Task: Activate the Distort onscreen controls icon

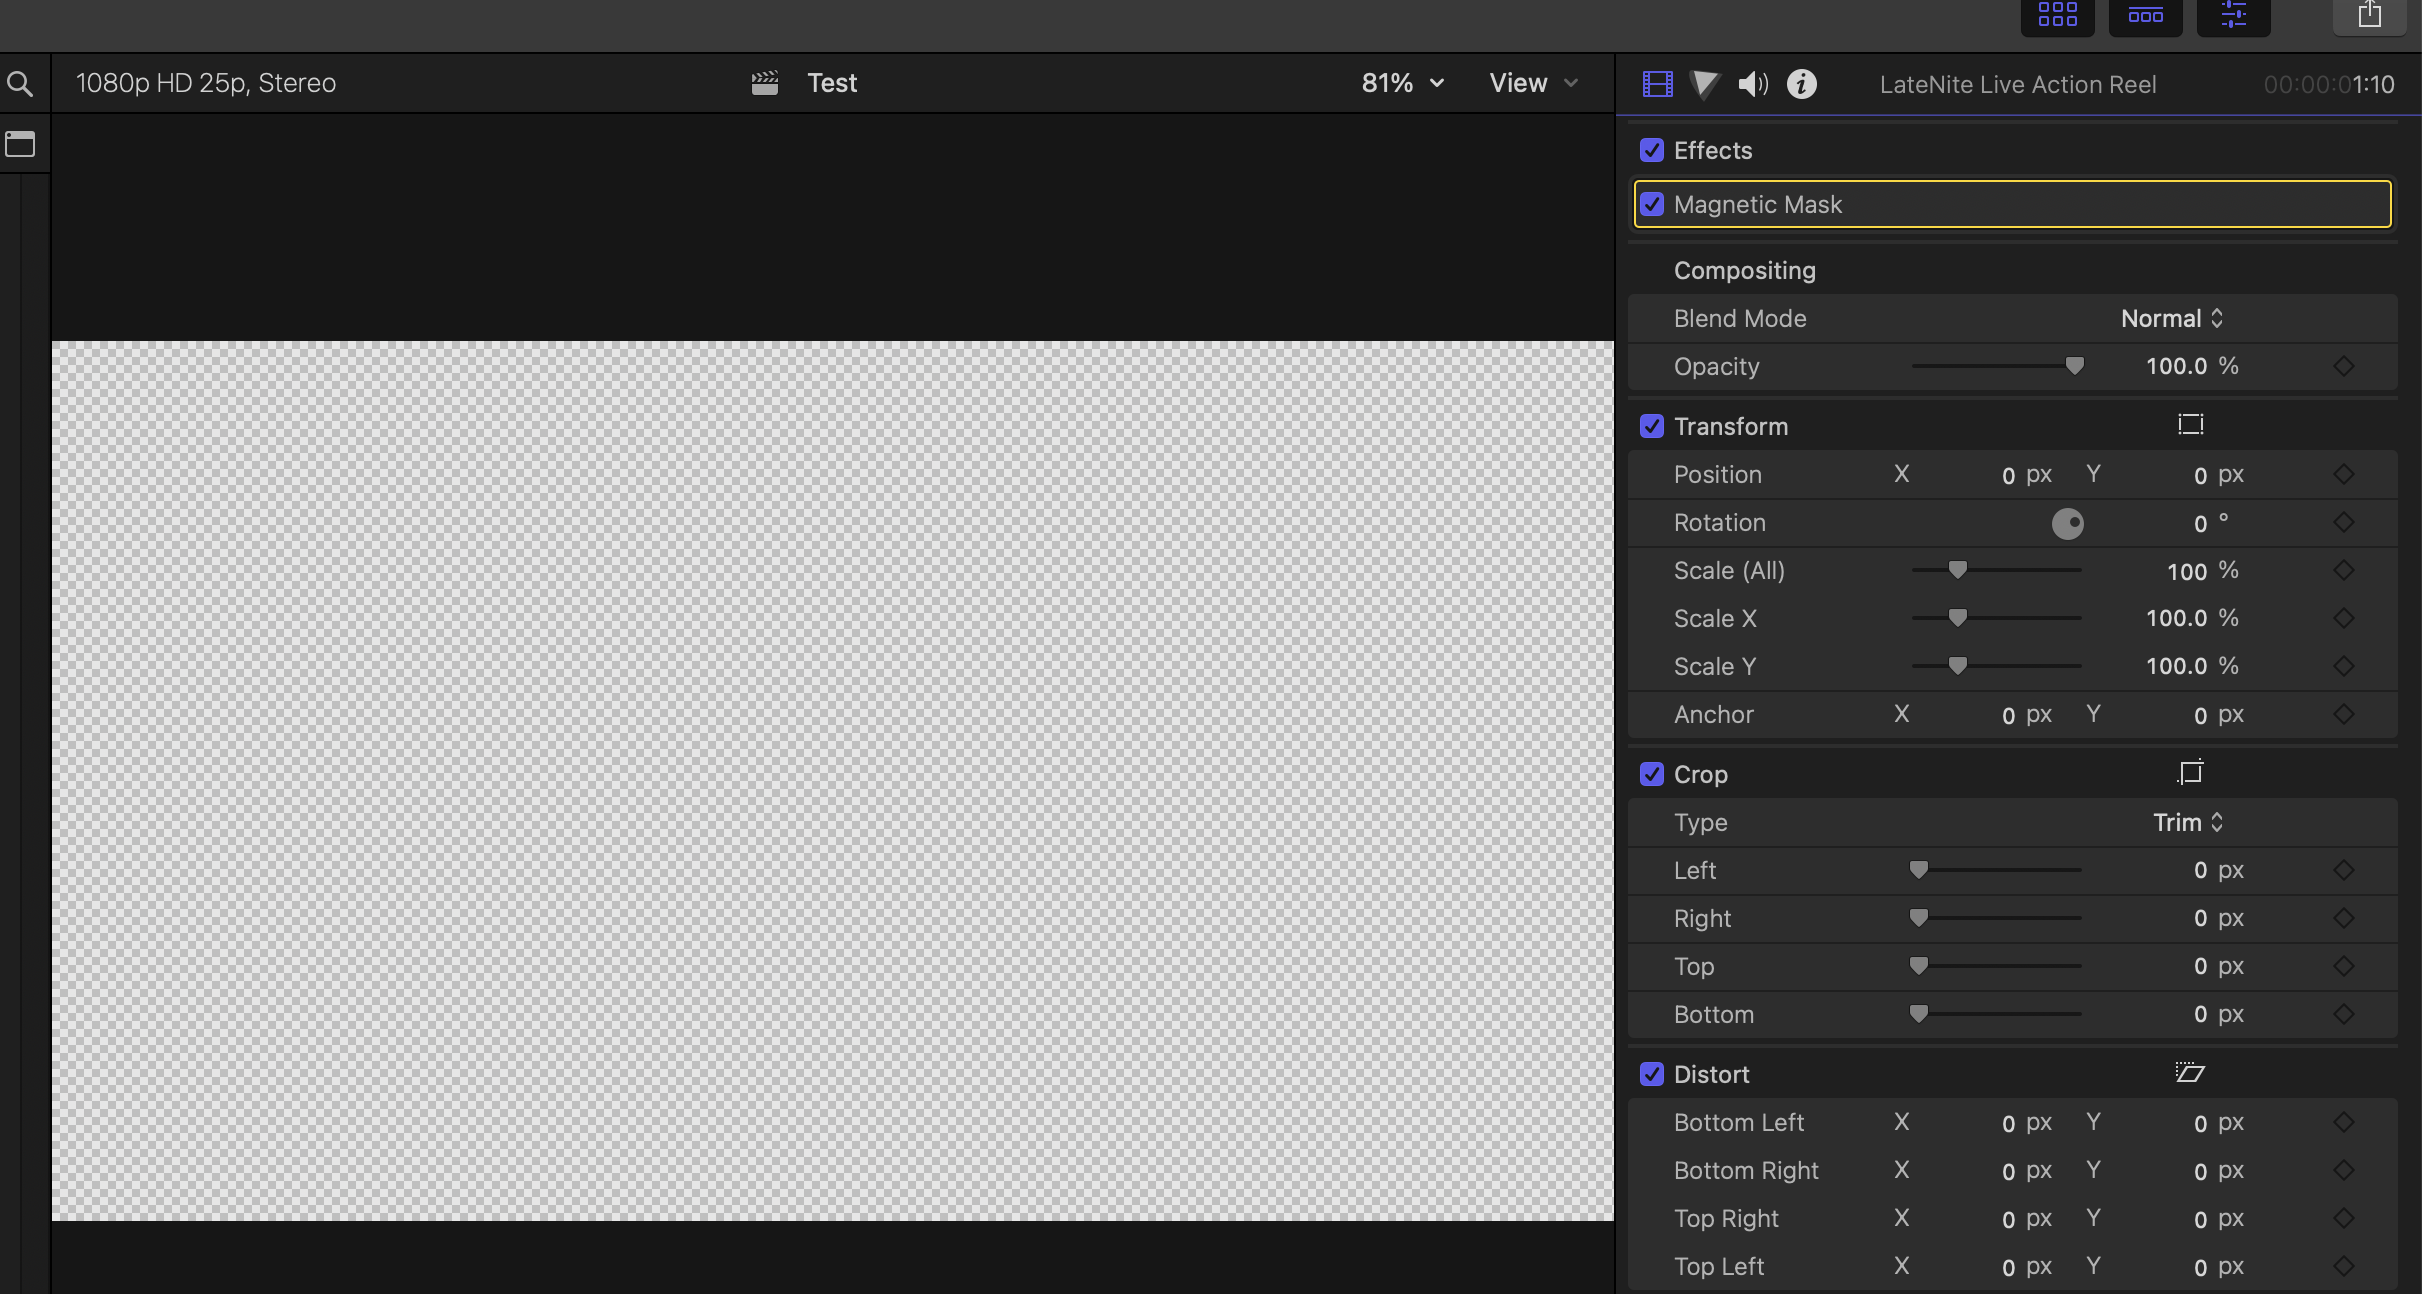Action: tap(2190, 1073)
